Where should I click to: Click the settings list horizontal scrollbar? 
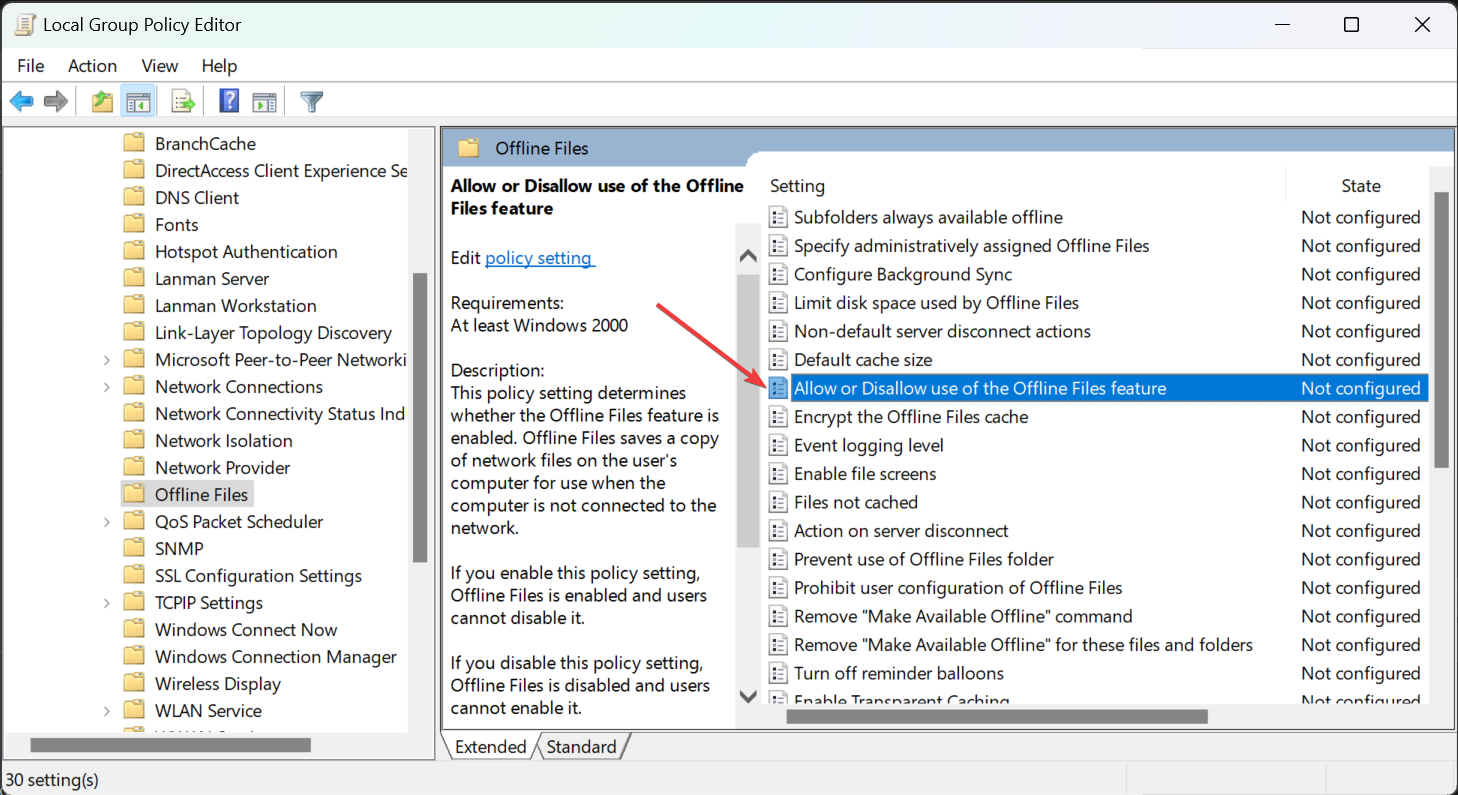(x=997, y=716)
